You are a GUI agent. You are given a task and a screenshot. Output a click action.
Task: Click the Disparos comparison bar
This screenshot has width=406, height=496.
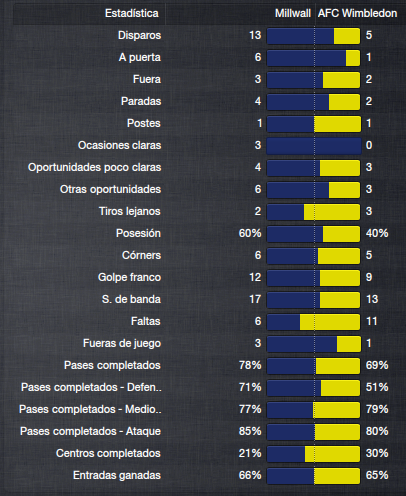click(x=314, y=36)
